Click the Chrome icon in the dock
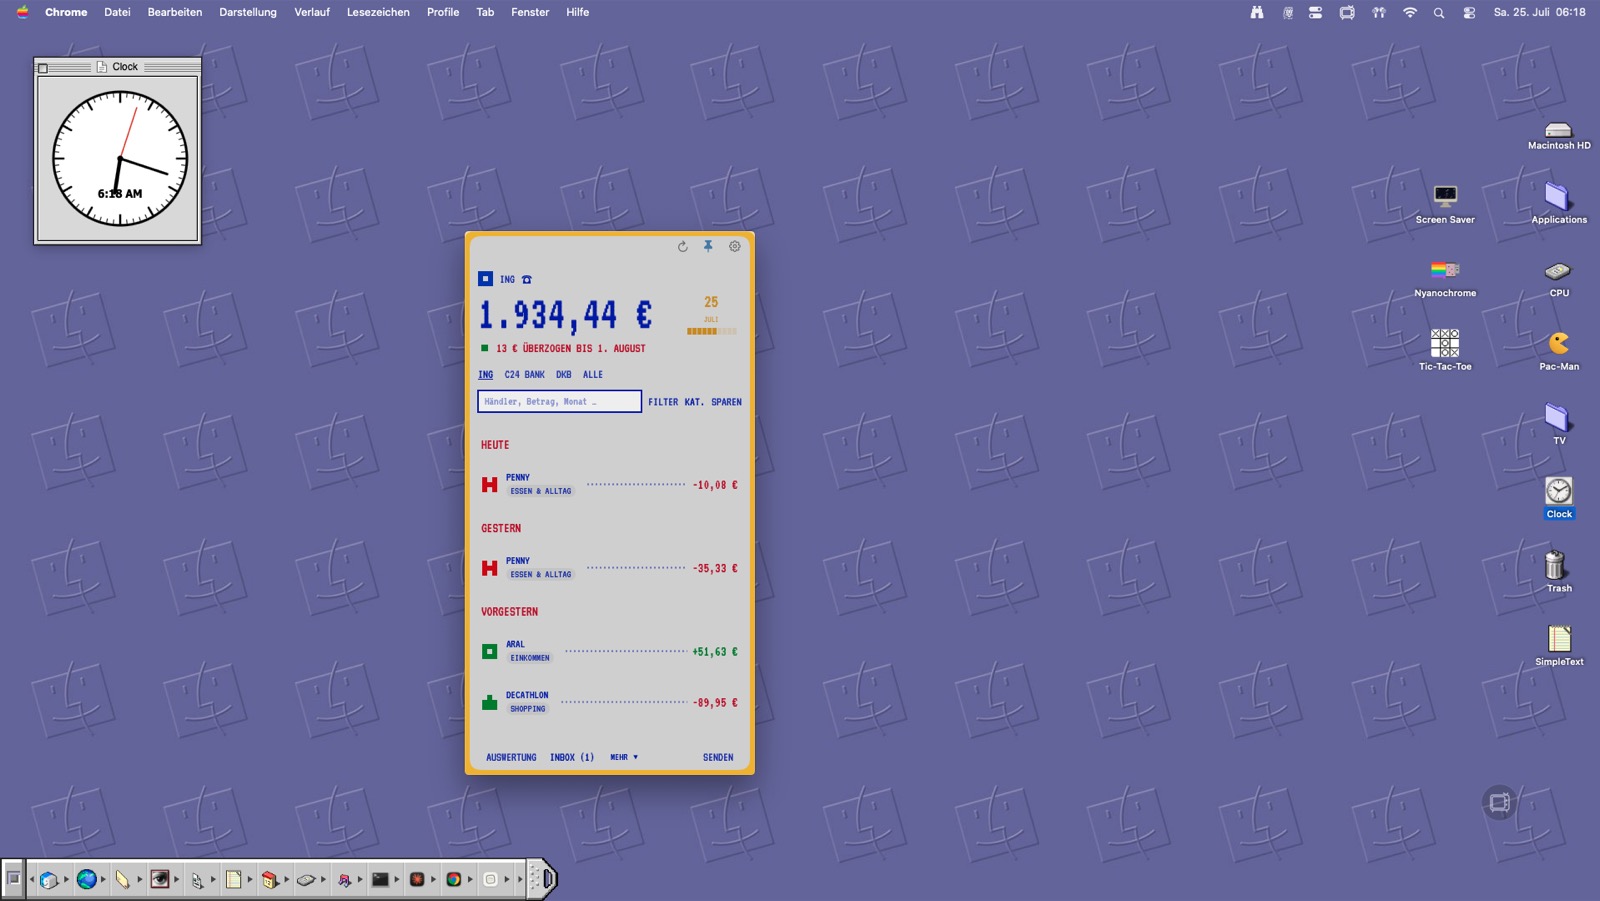The height and width of the screenshot is (901, 1600). coord(453,879)
